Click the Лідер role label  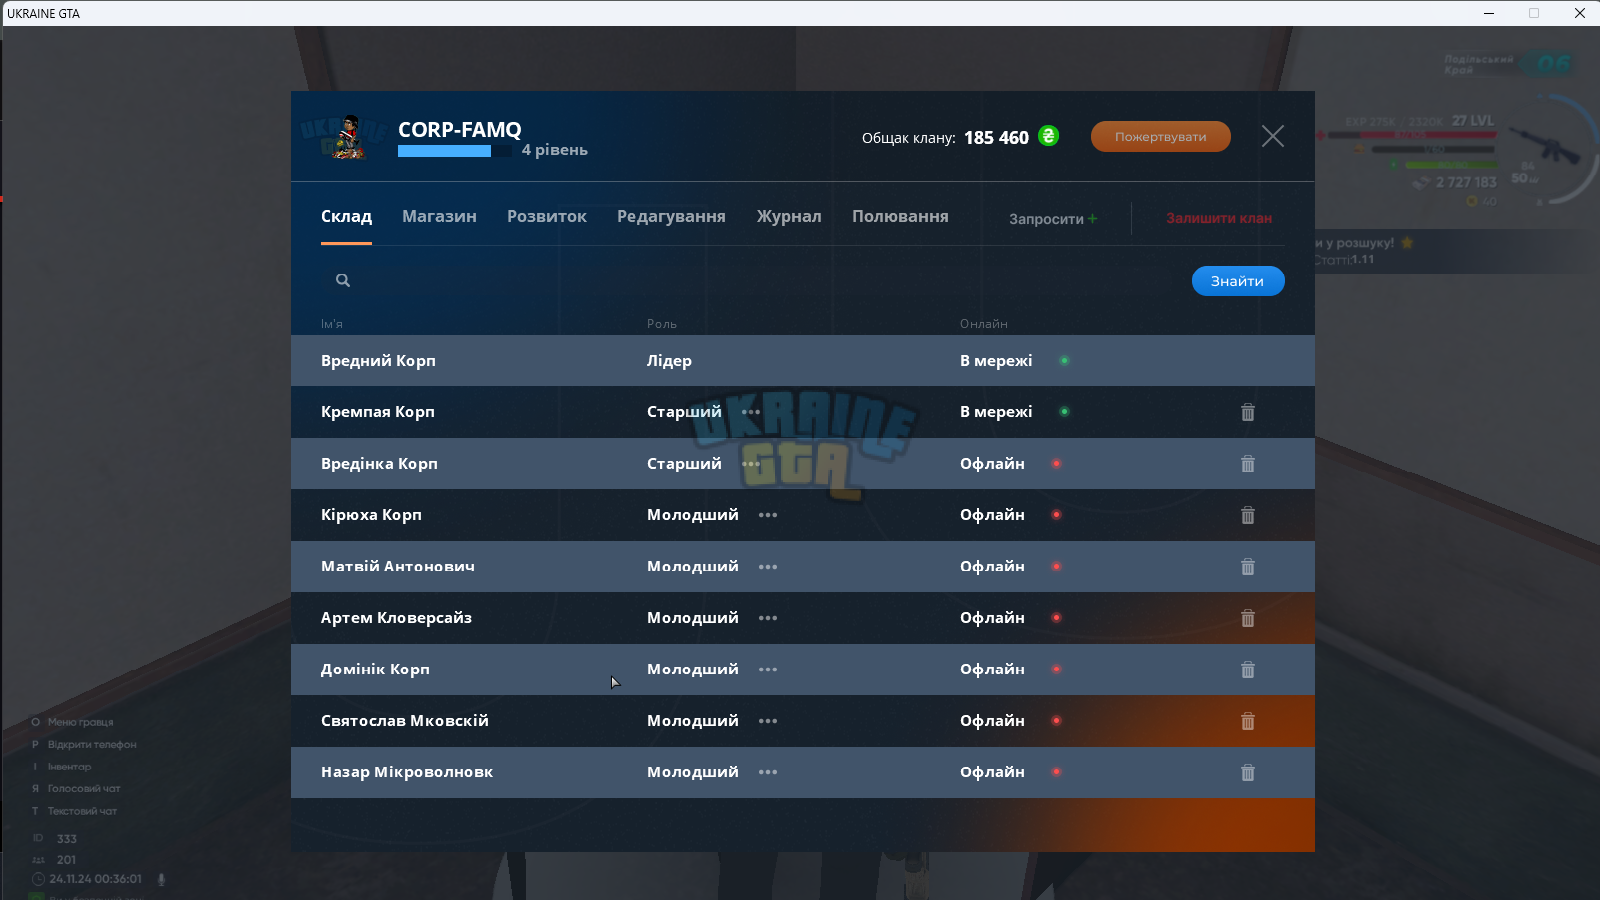click(x=669, y=361)
